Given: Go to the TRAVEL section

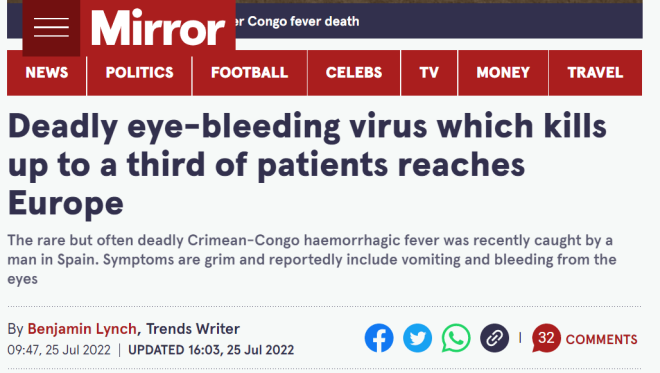Looking at the screenshot, I should click(x=595, y=73).
